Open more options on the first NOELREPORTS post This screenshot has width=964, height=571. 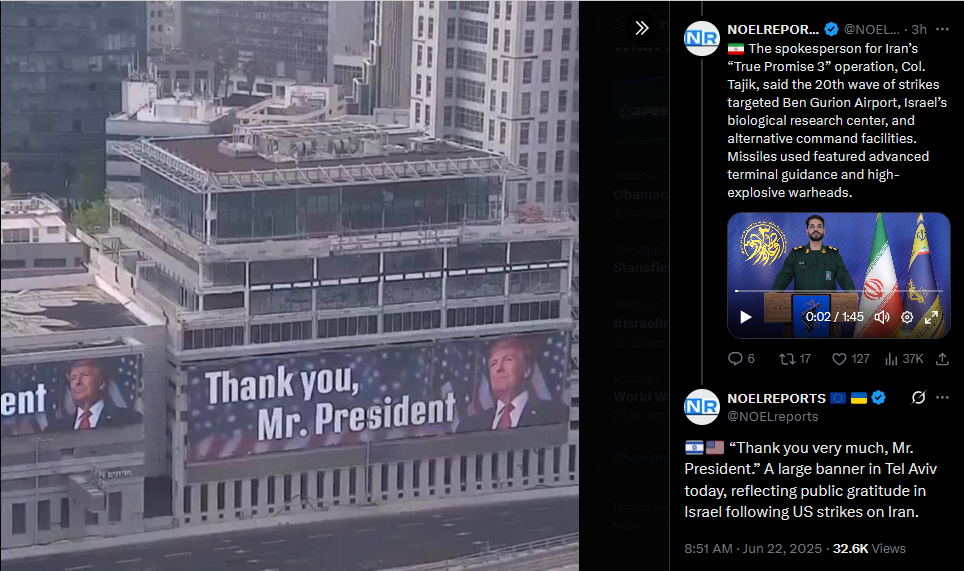coord(942,30)
